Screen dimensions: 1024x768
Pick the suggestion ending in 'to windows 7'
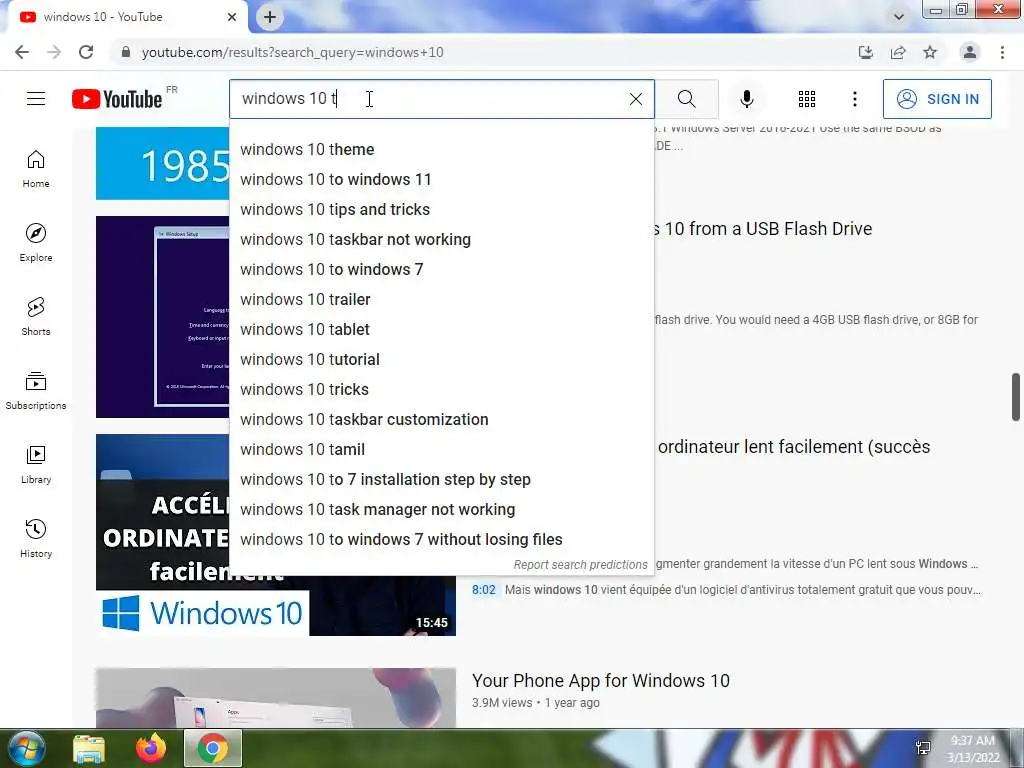(441, 270)
